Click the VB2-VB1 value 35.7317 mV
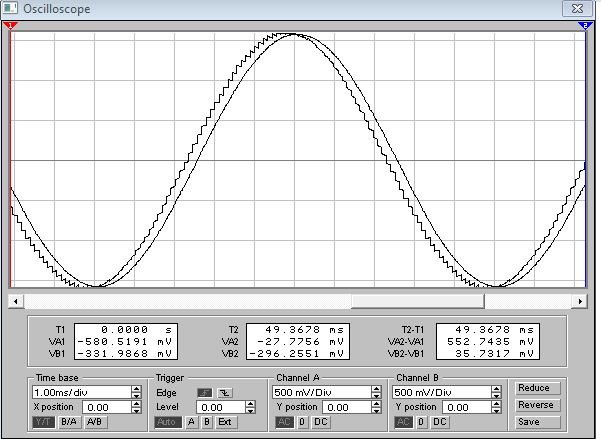 tap(495, 354)
